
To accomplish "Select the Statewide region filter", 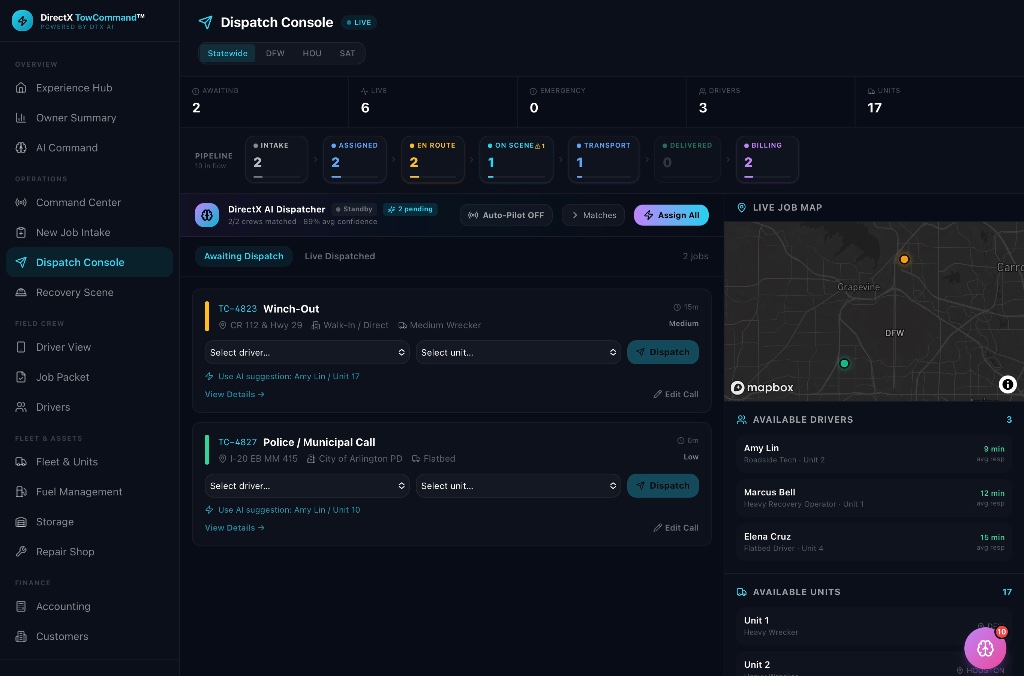I will click(x=227, y=53).
